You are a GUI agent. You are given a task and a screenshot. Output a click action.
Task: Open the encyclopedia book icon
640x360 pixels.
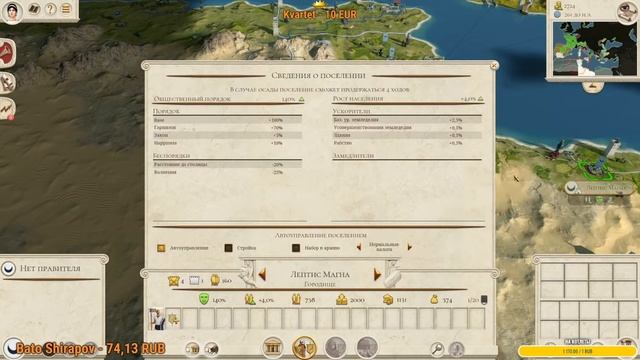[34, 9]
